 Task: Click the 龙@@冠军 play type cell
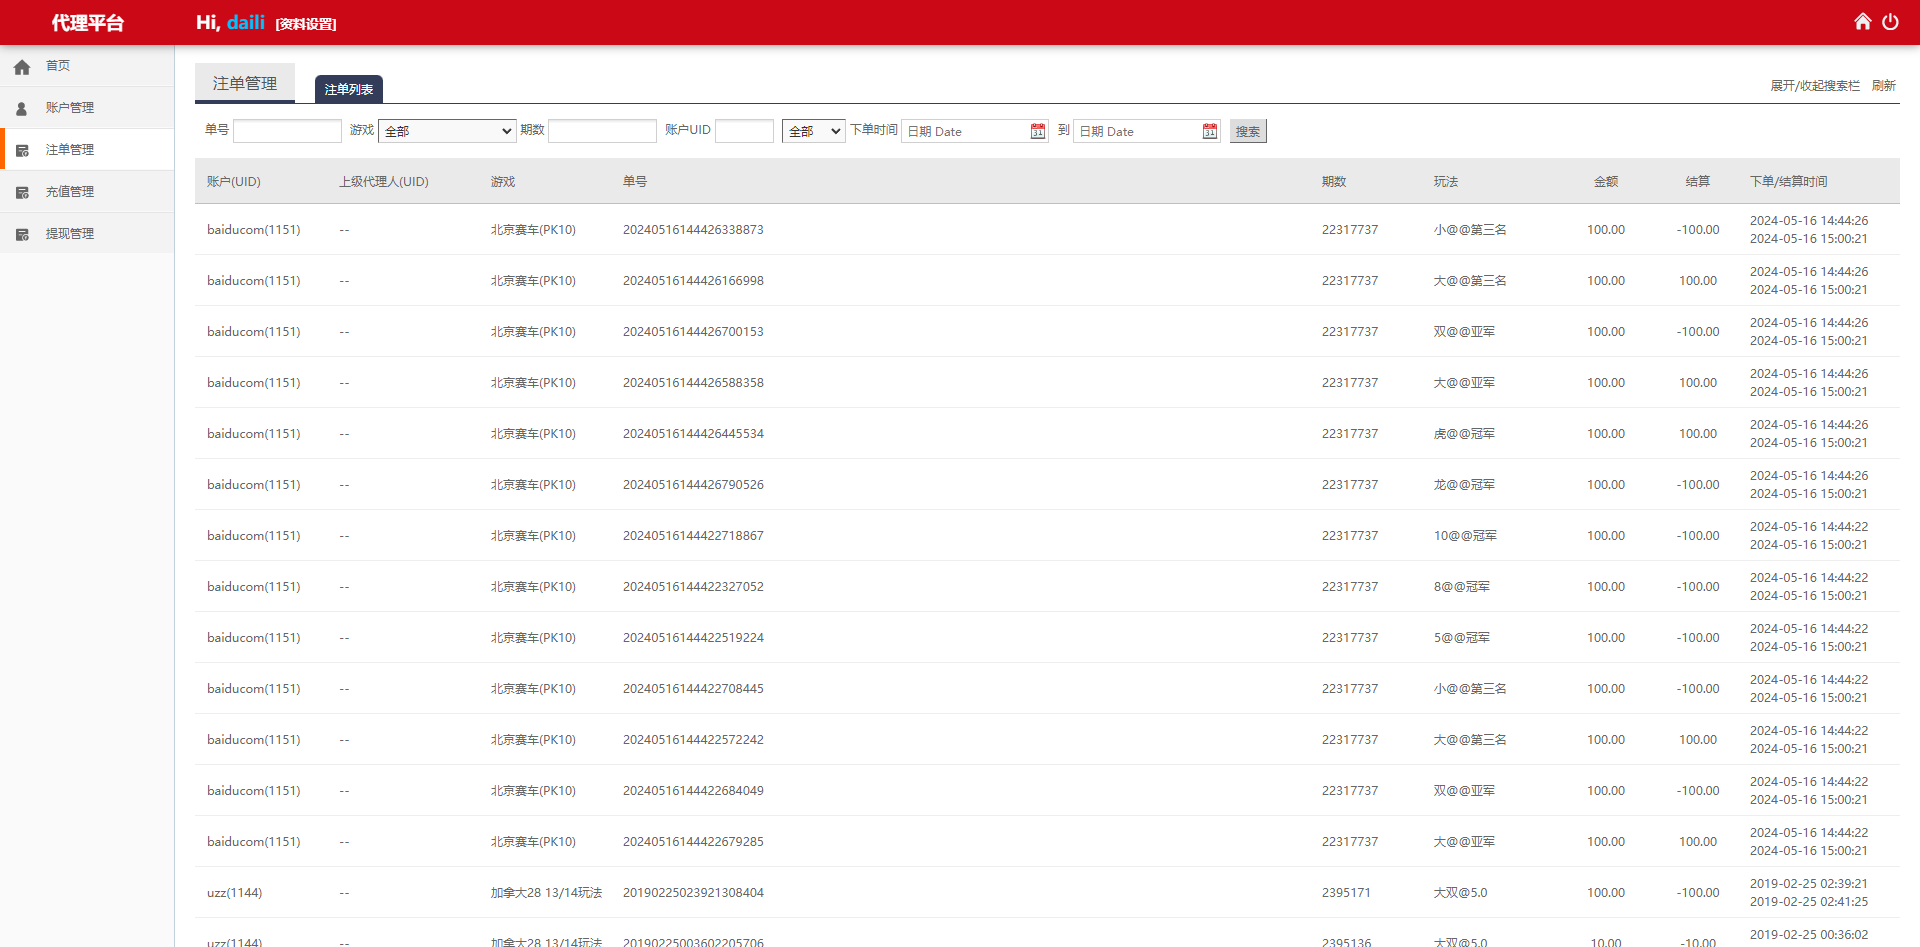pyautogui.click(x=1464, y=485)
